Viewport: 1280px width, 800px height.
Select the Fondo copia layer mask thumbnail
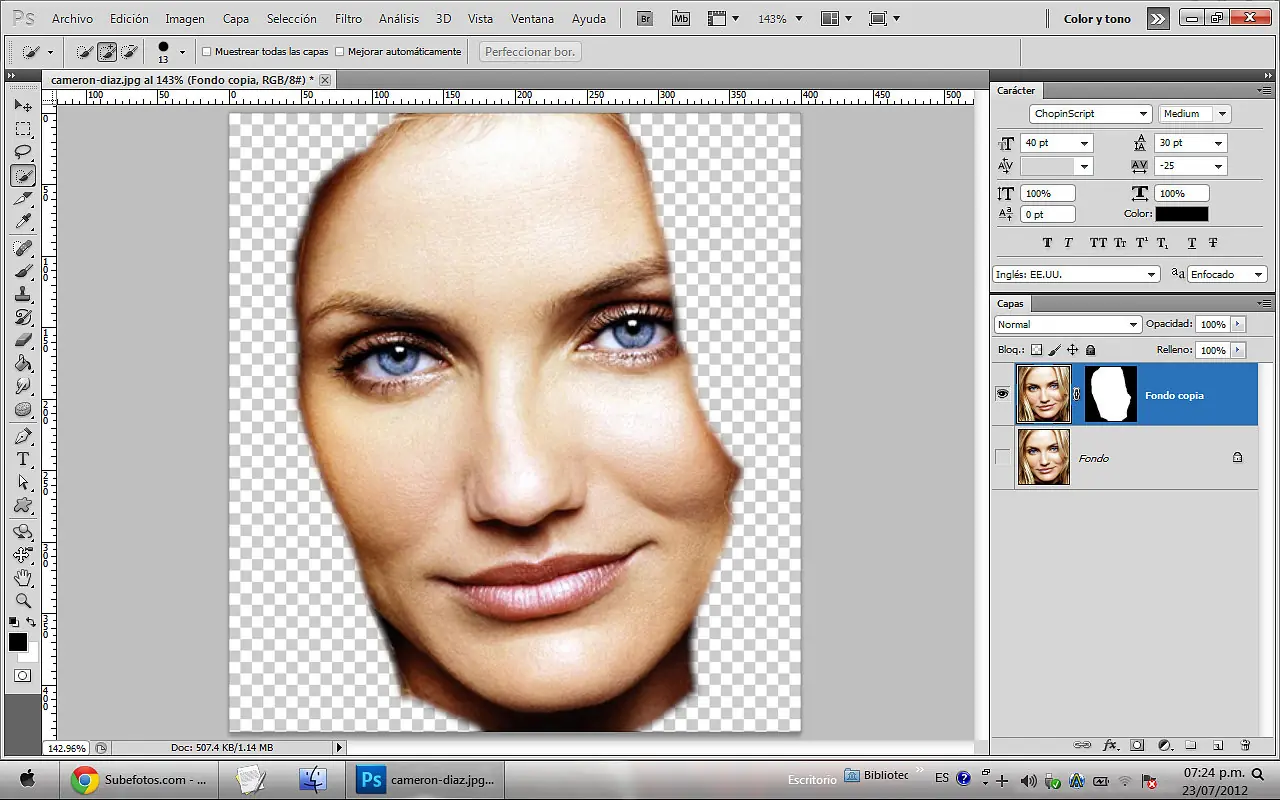tap(1111, 394)
